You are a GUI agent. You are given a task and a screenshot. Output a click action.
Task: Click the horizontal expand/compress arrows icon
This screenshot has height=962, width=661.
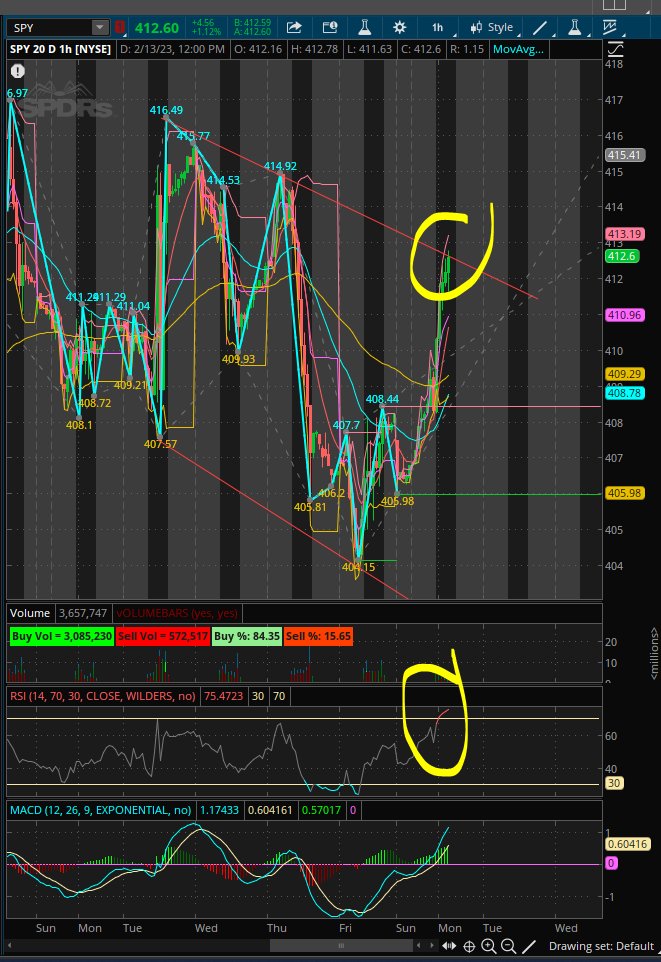tap(449, 946)
